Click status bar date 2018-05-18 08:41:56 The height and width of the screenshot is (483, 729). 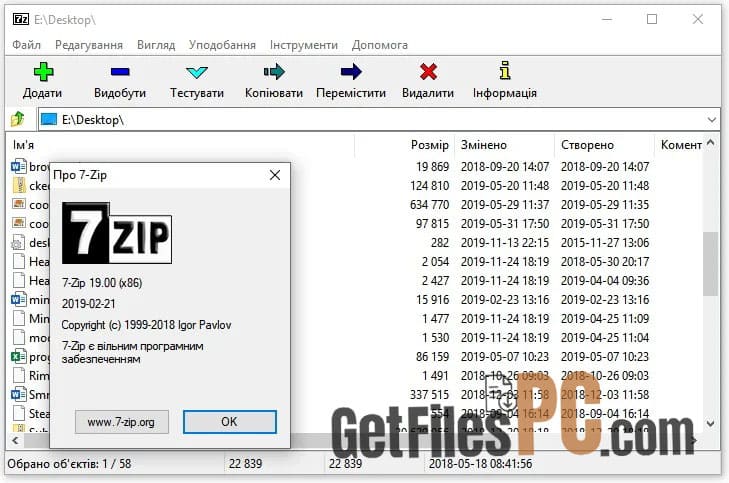[x=480, y=463]
